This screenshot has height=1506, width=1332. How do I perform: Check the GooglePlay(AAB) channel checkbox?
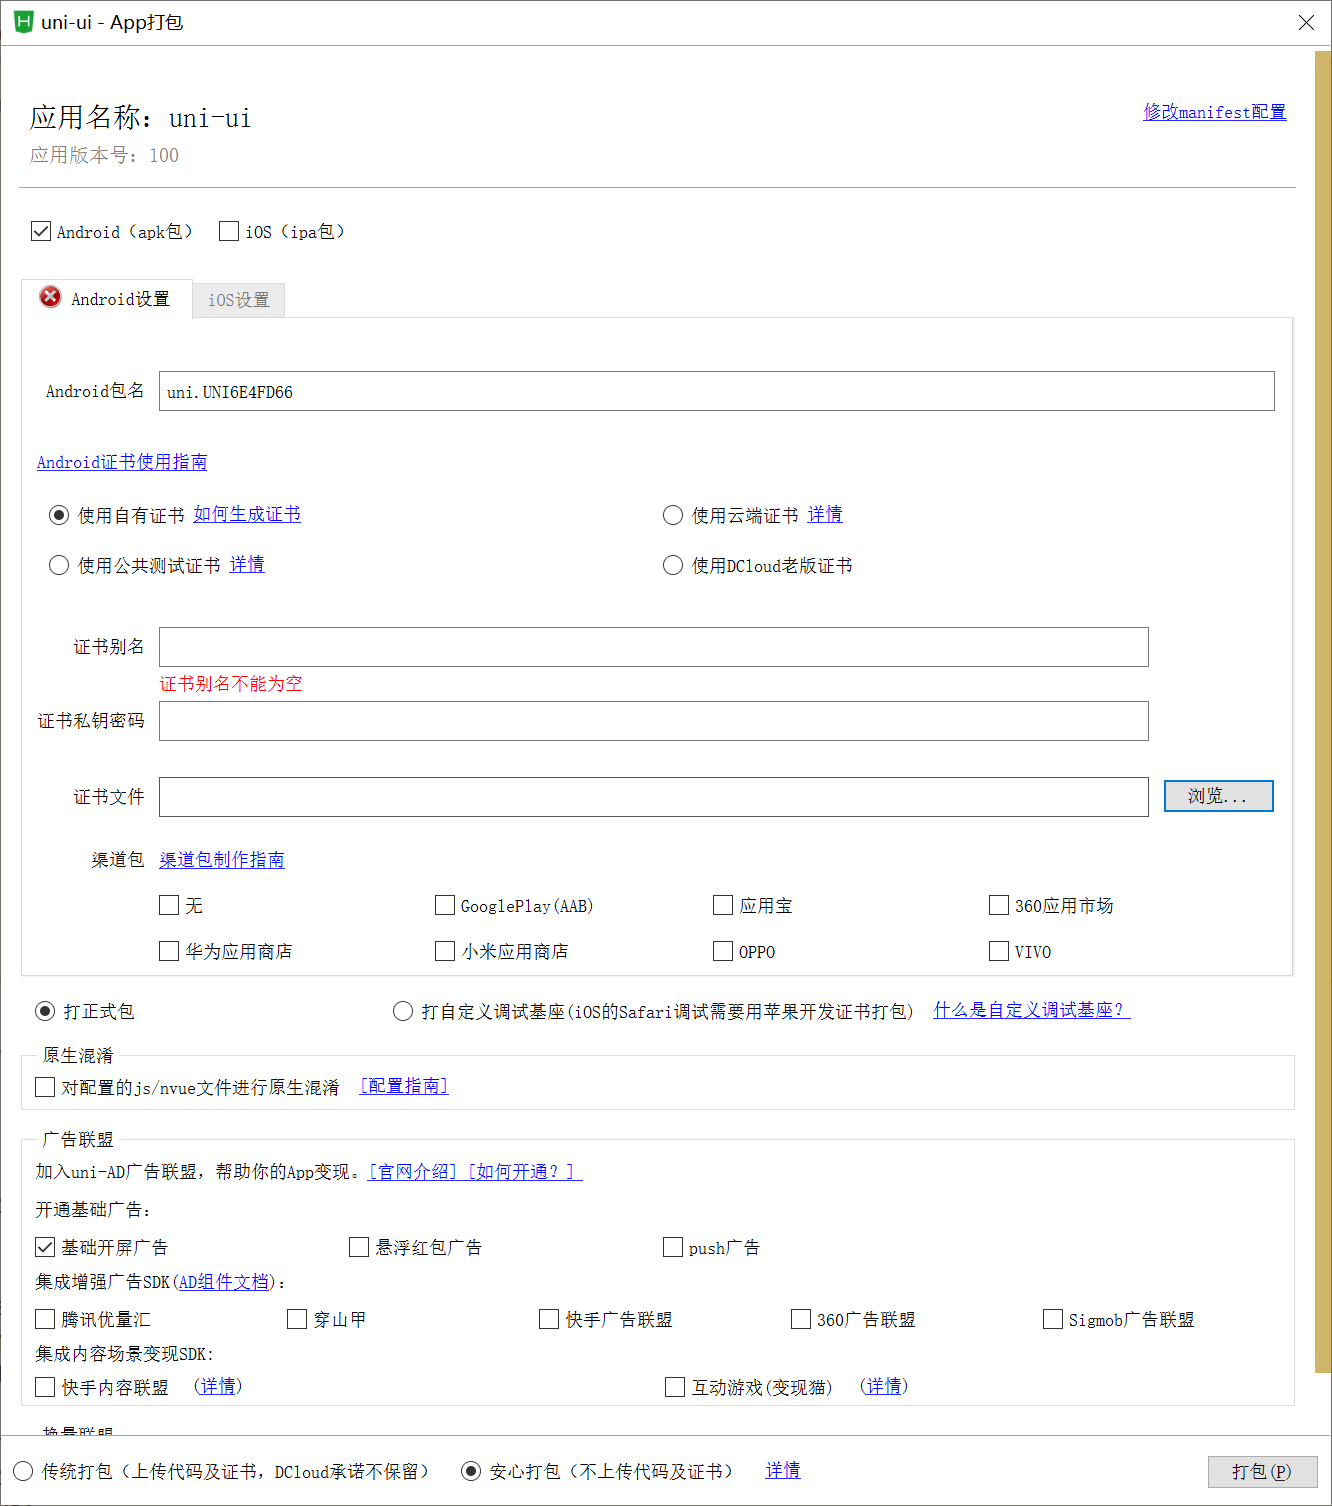coord(445,906)
